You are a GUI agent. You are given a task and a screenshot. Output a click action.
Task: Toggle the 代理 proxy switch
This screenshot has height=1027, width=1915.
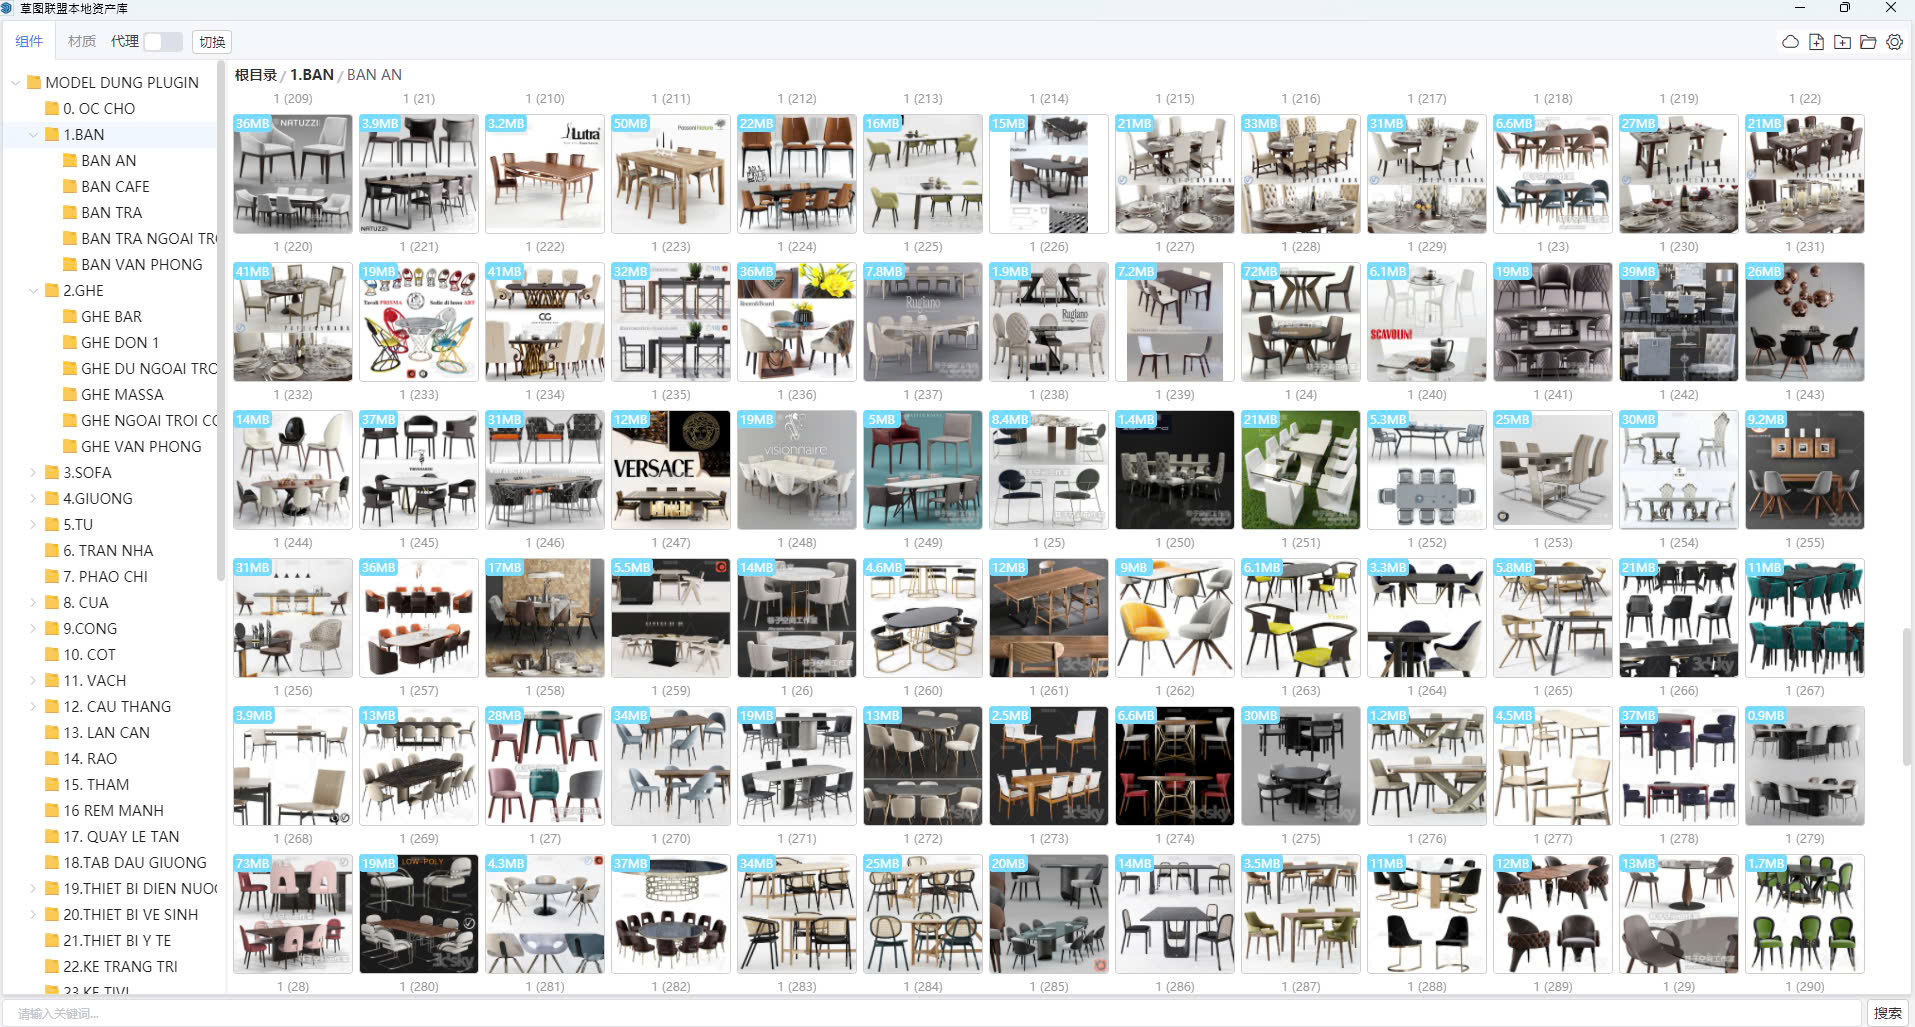tap(162, 42)
